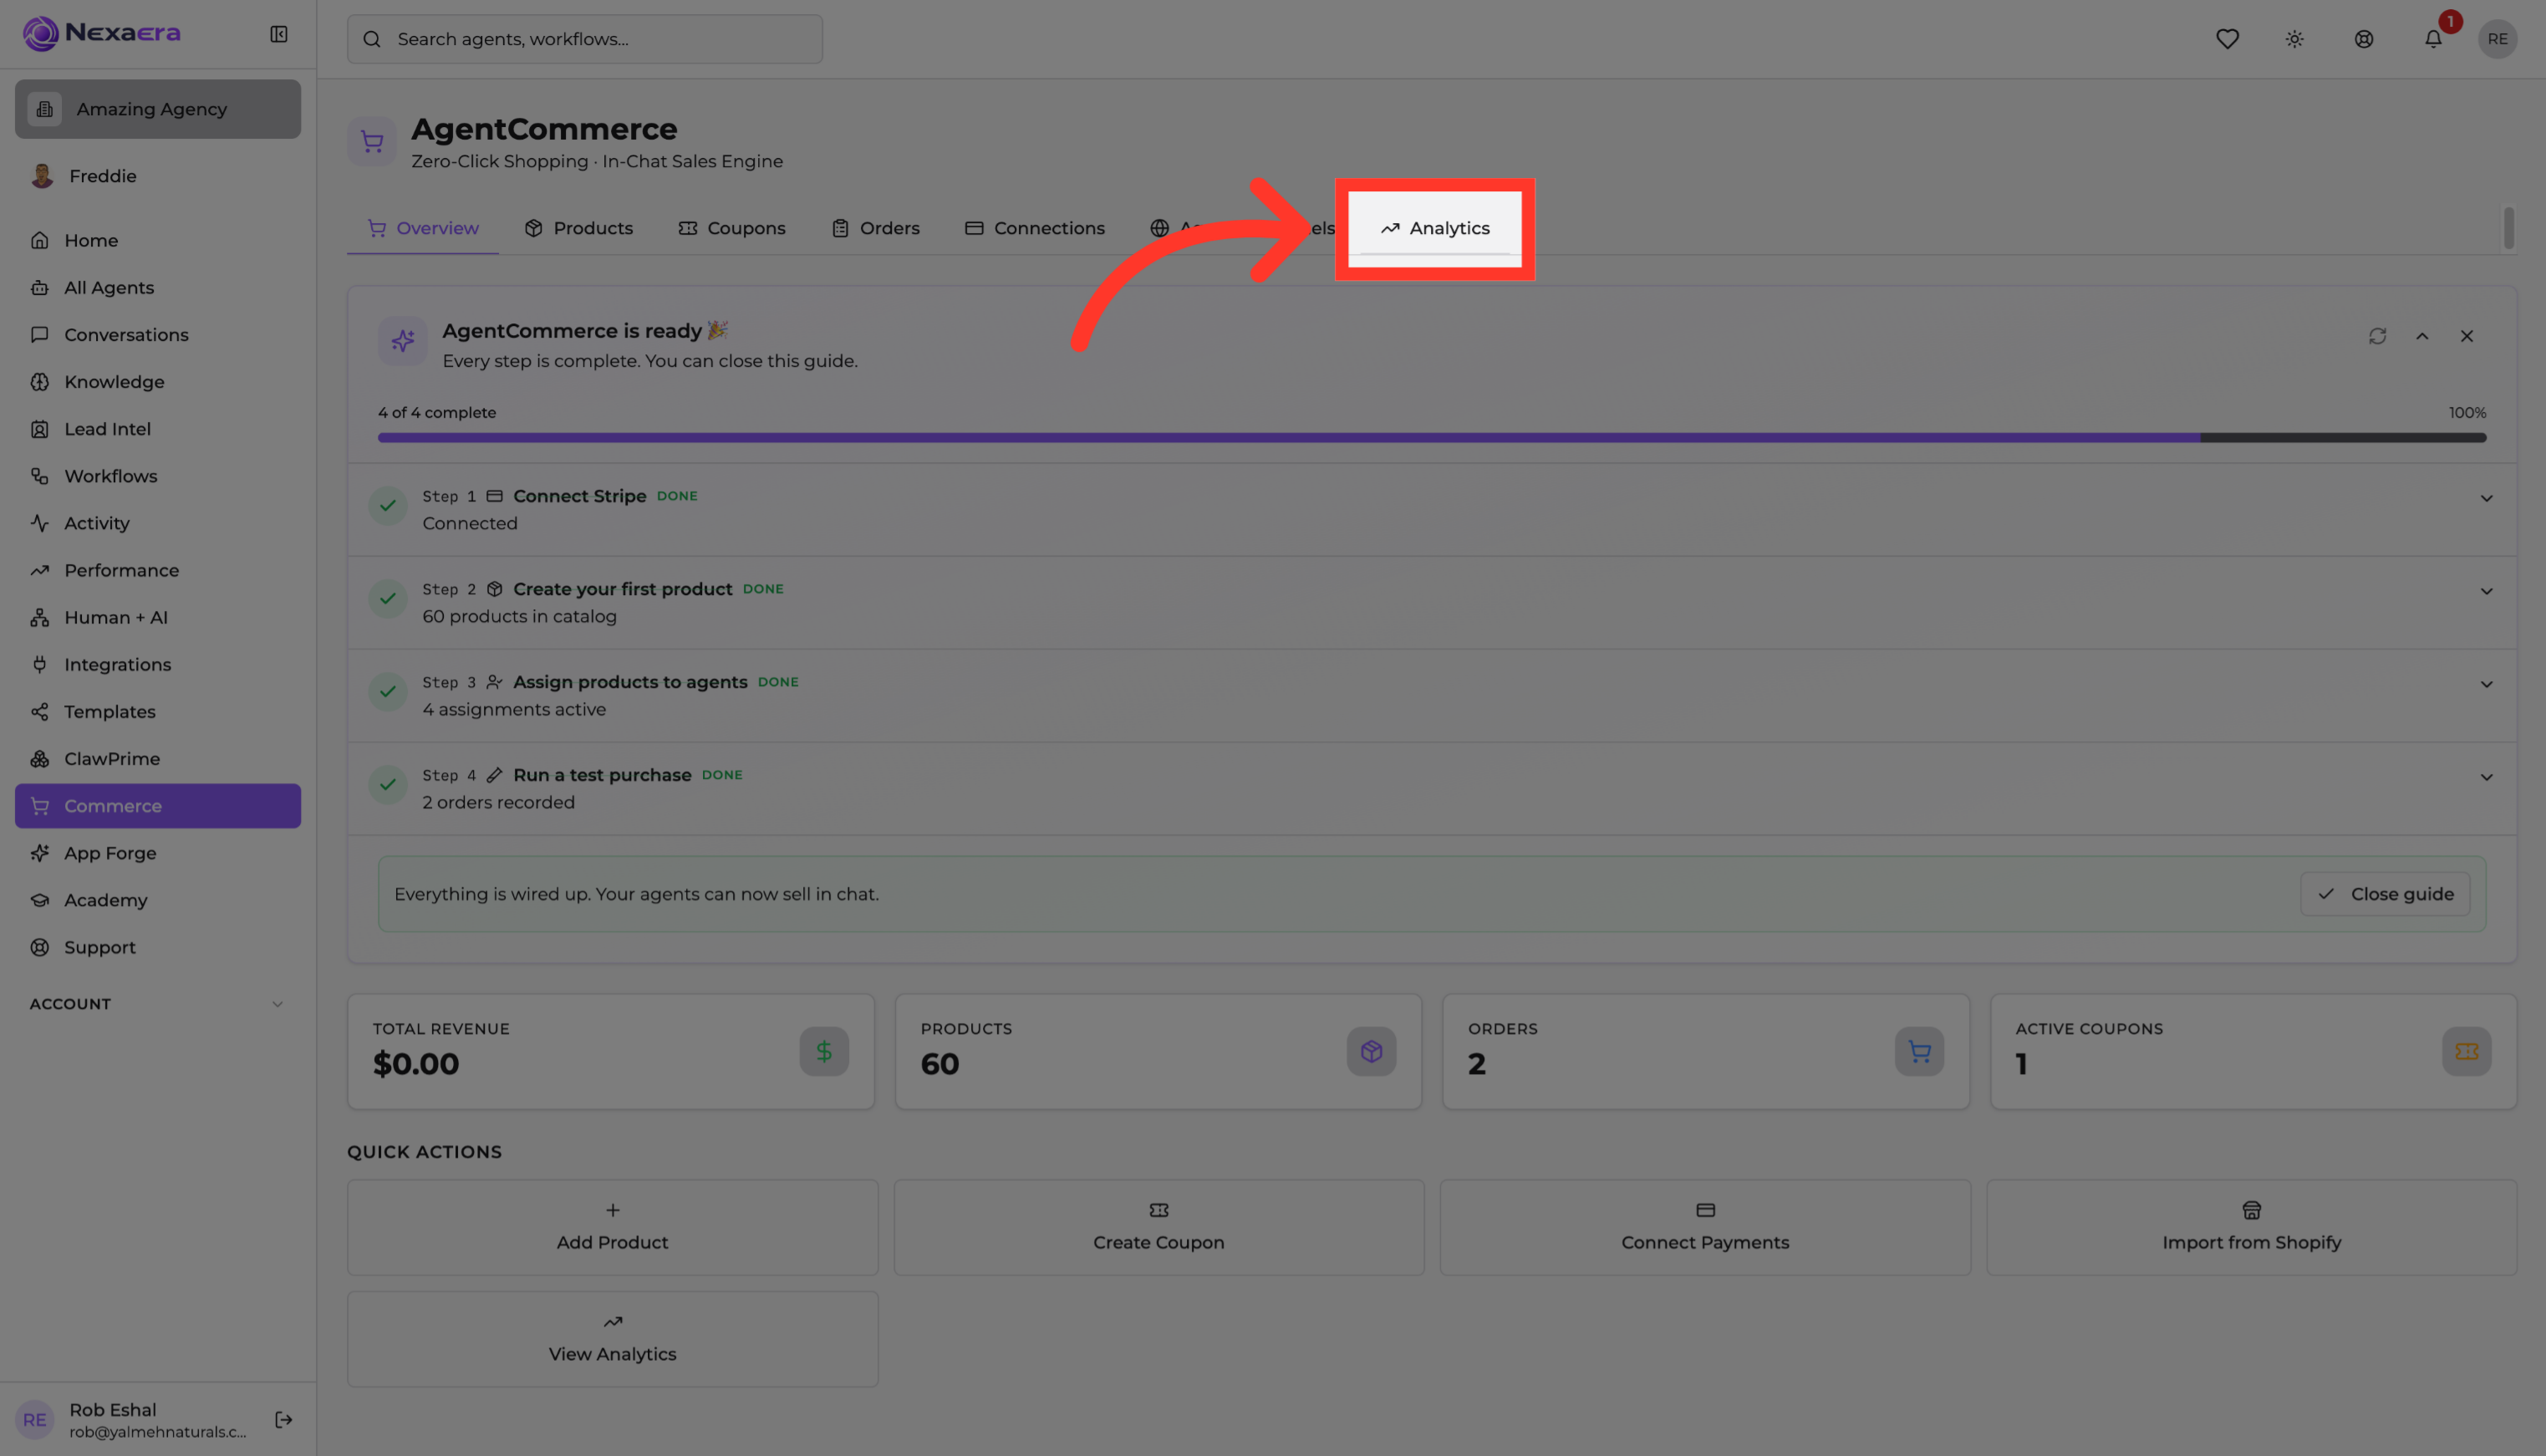
Task: Click Create Coupon quick action
Action: [x=1159, y=1227]
